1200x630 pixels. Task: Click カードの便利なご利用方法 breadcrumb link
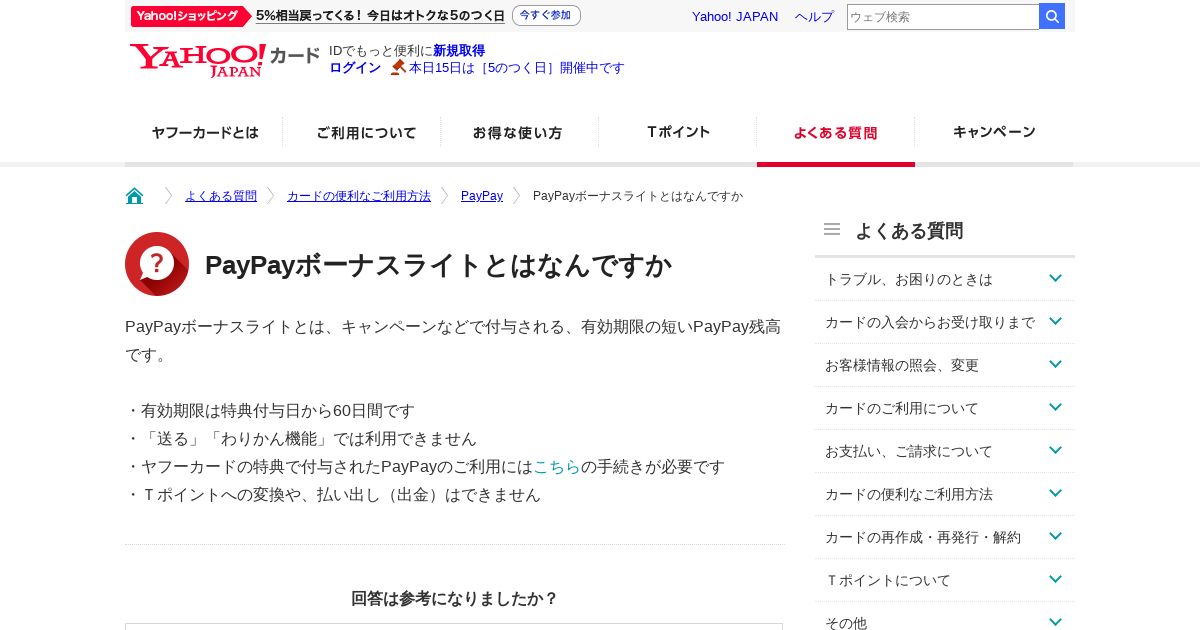pyautogui.click(x=359, y=196)
